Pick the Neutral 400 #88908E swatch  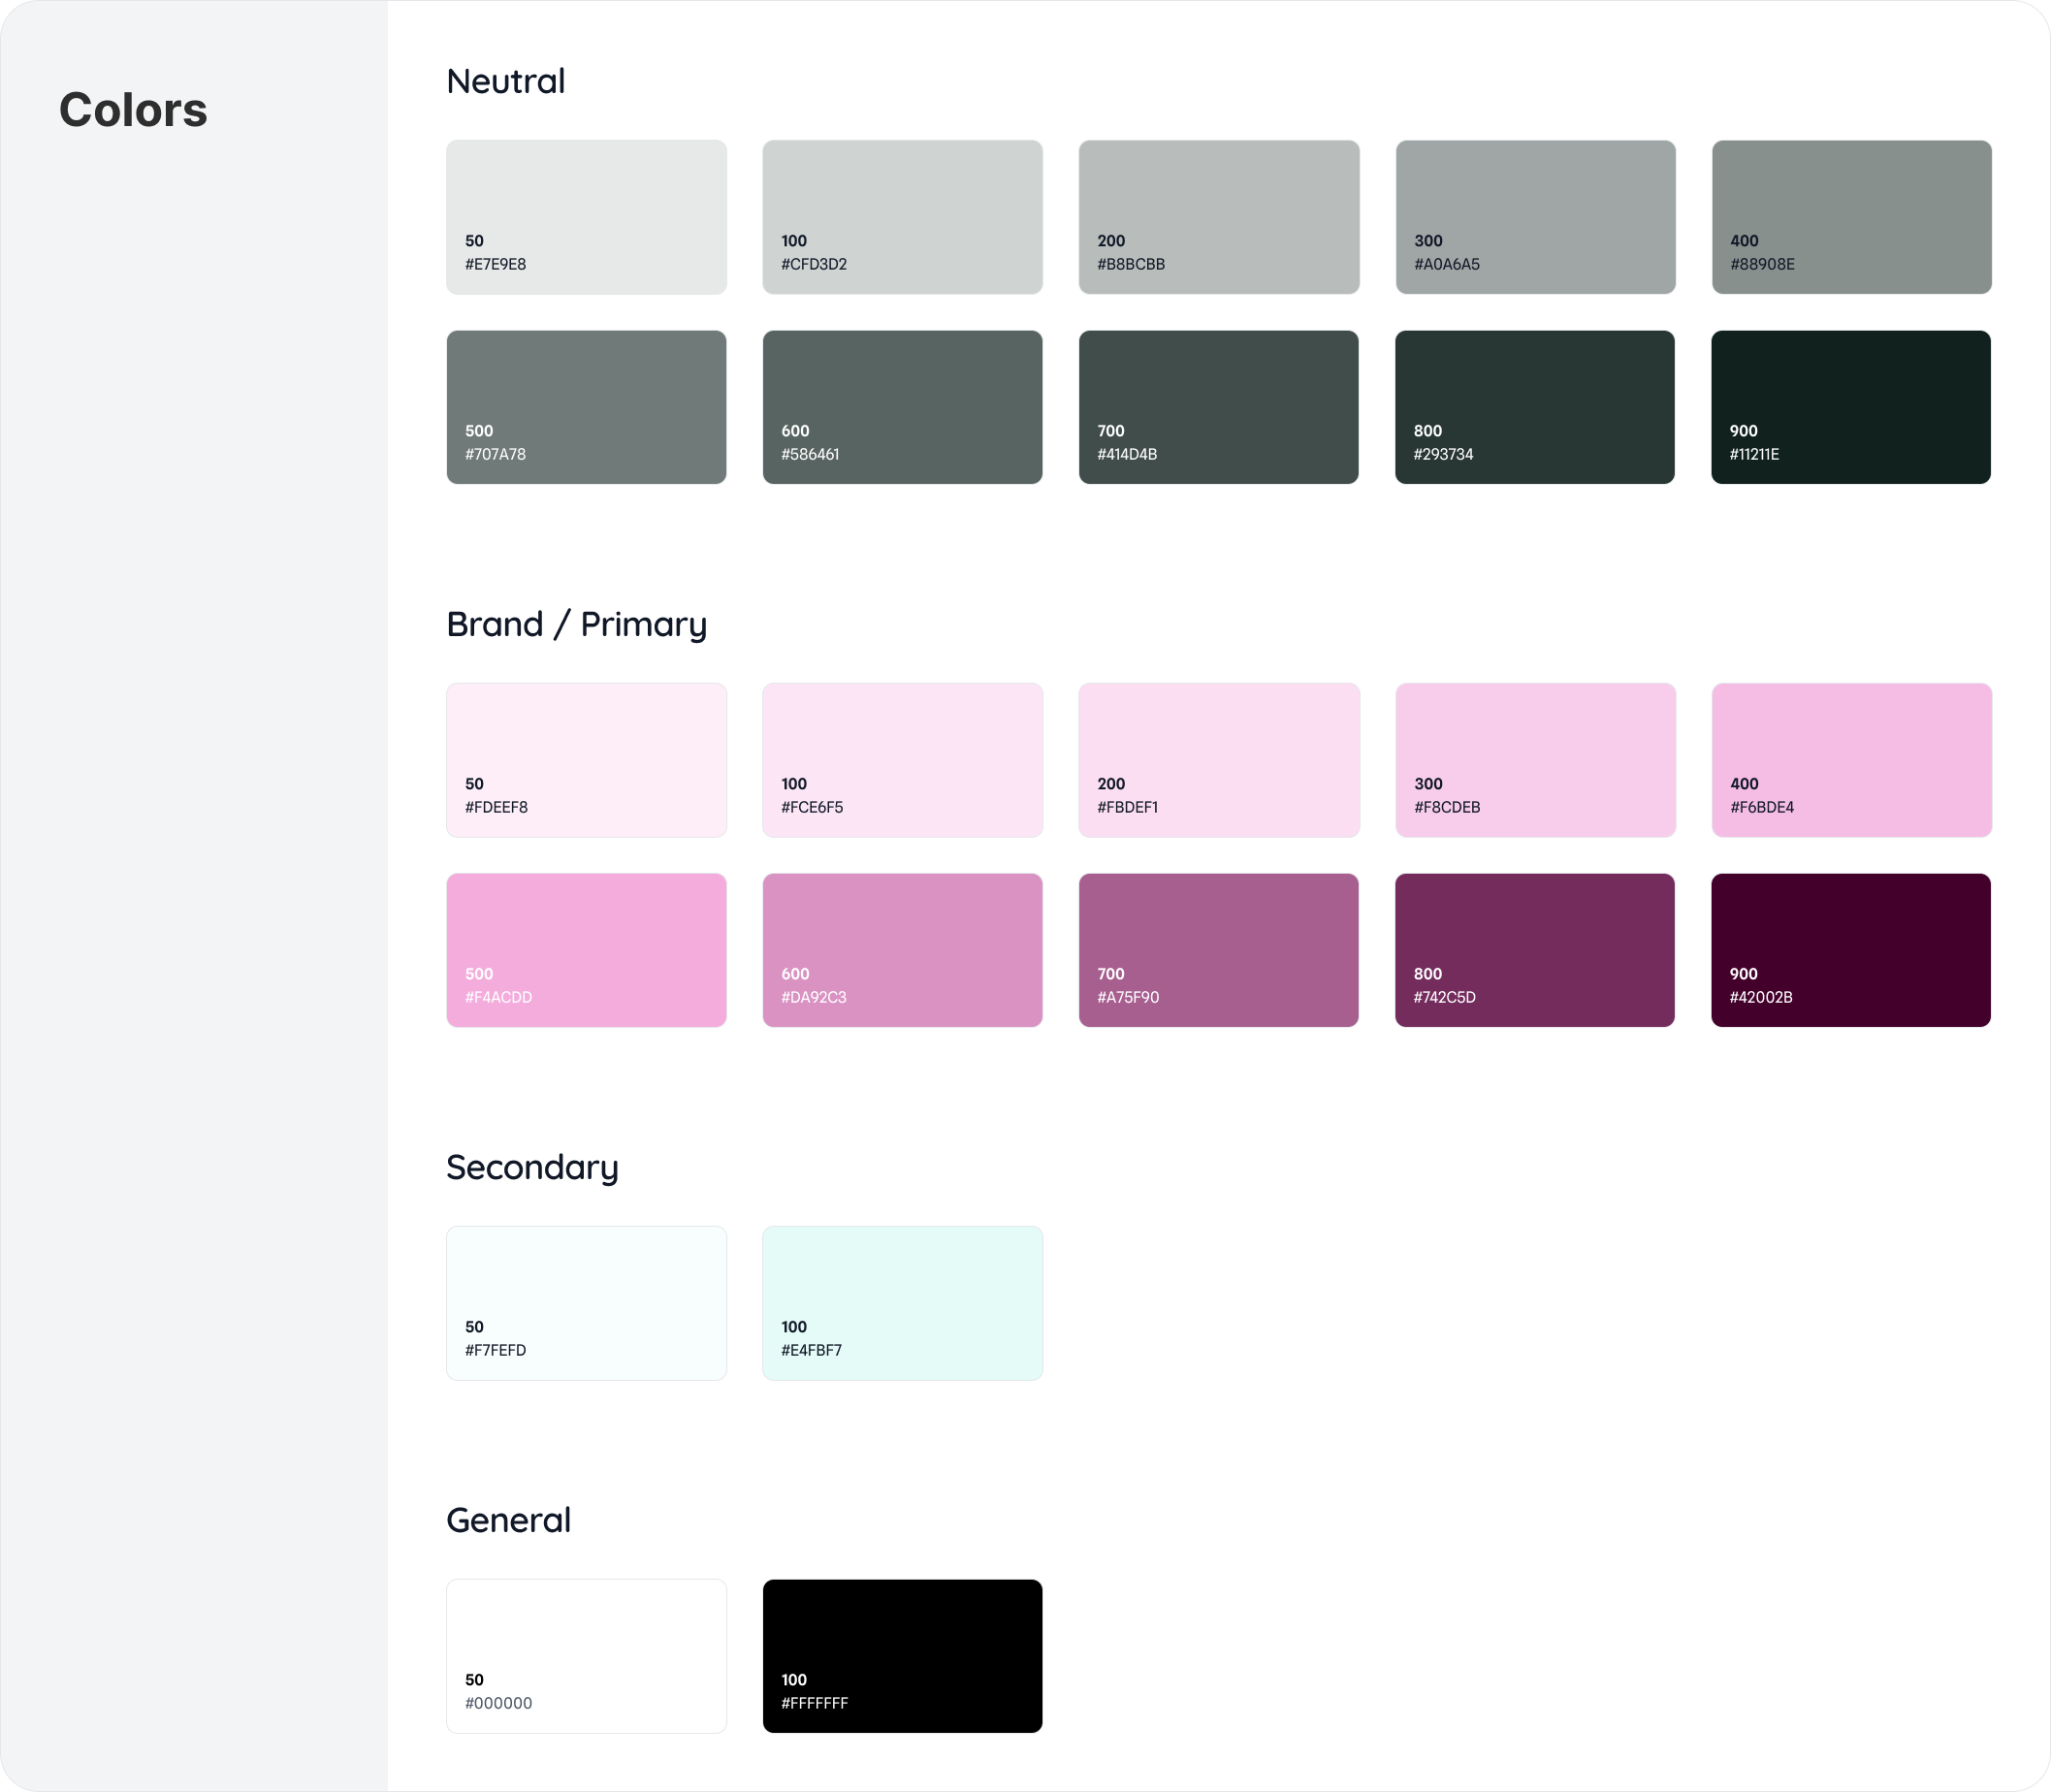coord(1851,216)
